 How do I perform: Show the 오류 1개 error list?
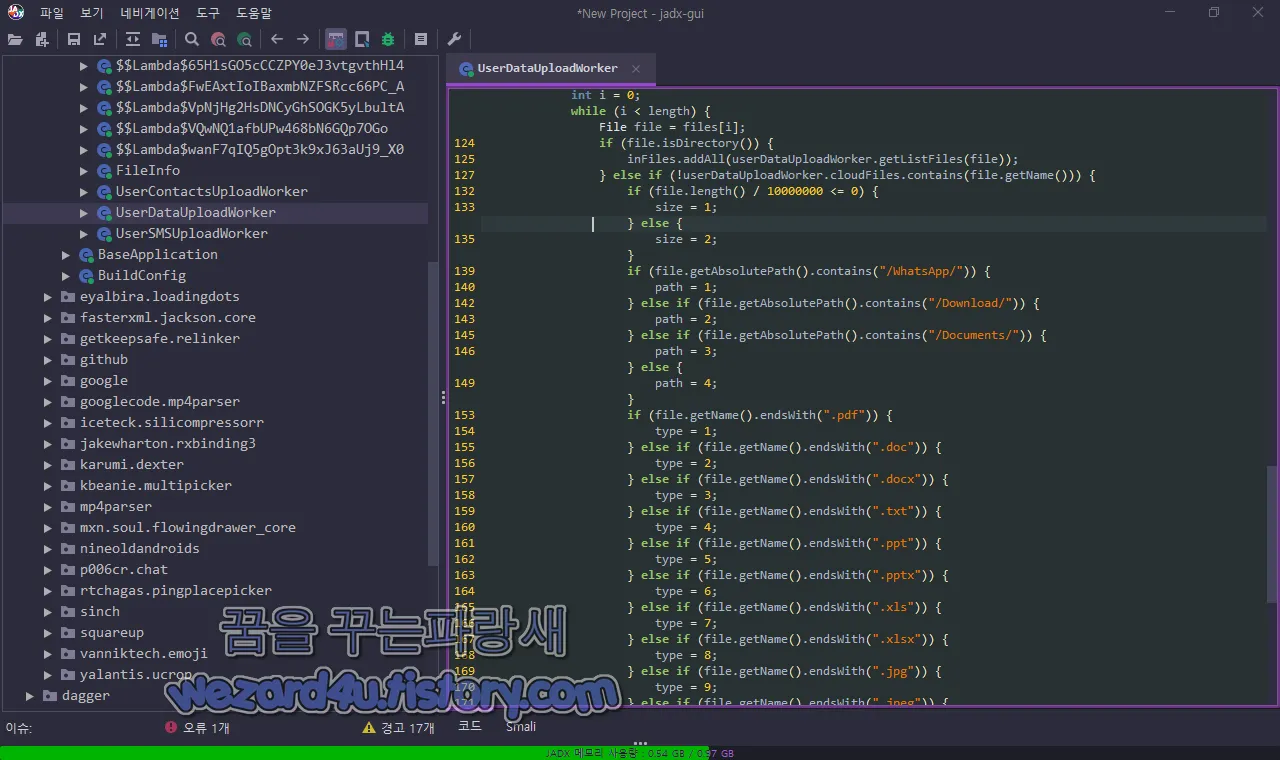point(206,728)
